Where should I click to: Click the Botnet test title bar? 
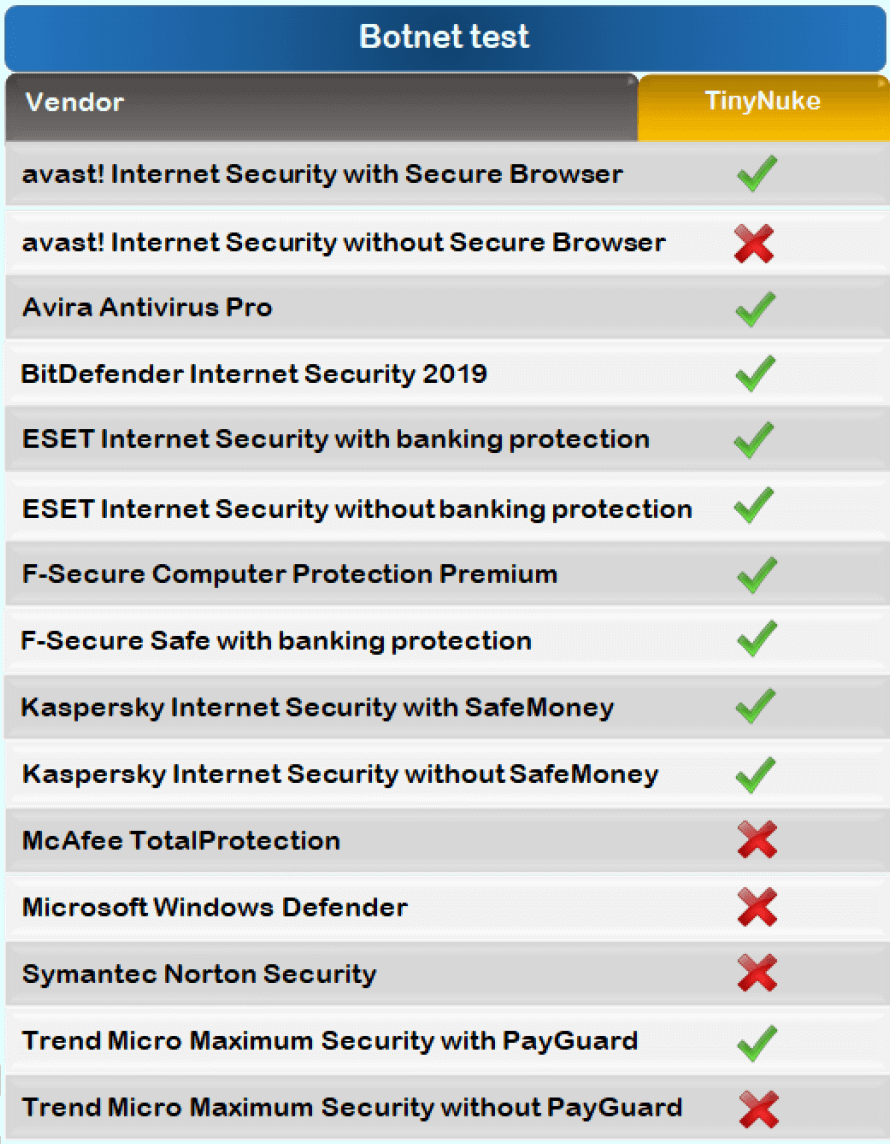(x=445, y=37)
